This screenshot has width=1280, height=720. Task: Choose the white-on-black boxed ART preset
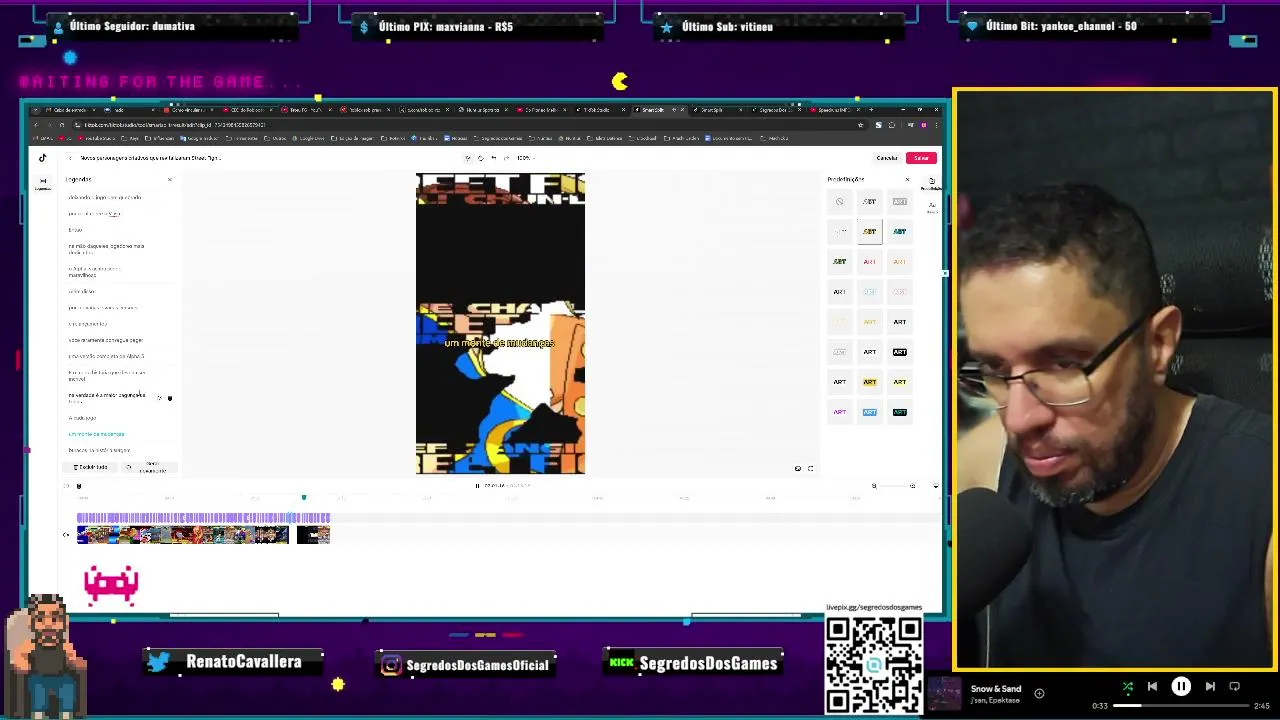900,352
